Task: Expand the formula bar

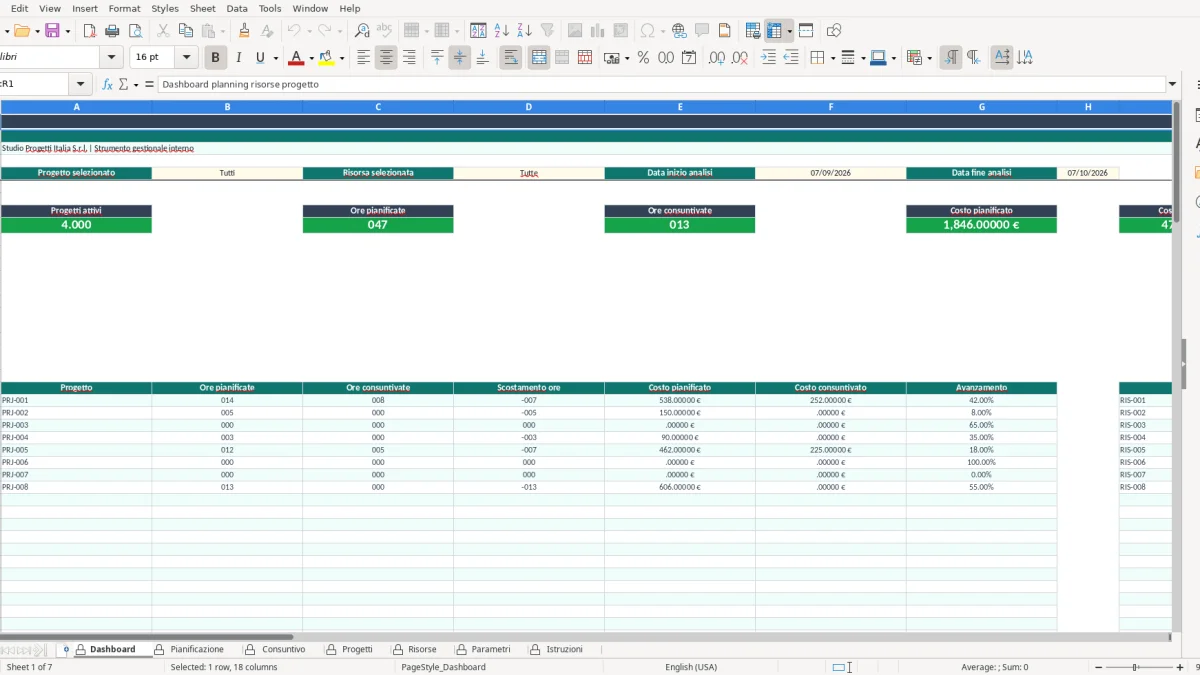Action: click(x=1172, y=85)
